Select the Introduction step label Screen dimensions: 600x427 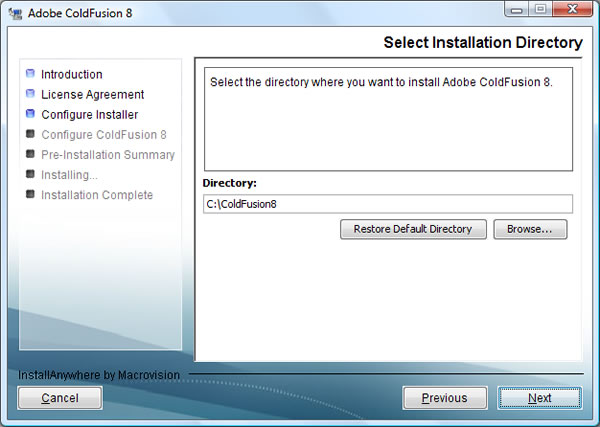[72, 74]
